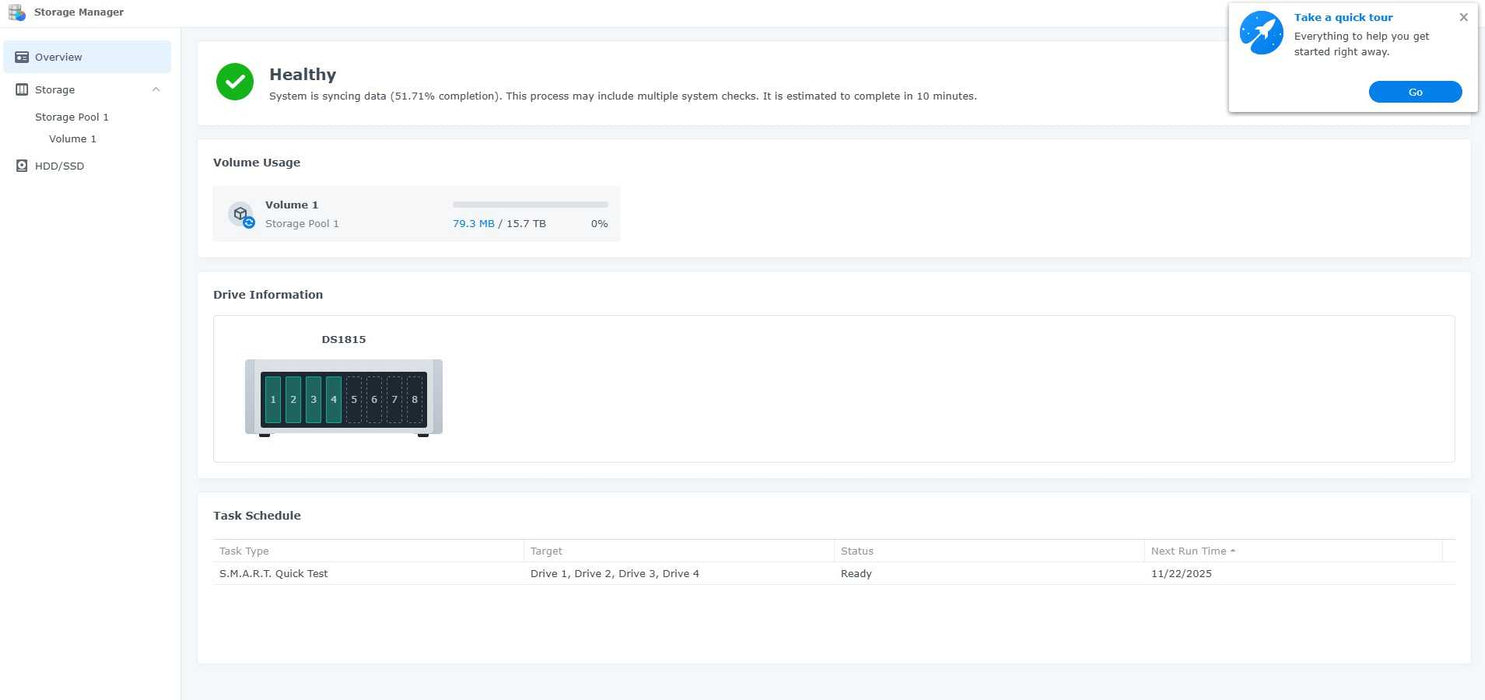Select Volume 1 under Storage Pool 1

coord(72,138)
